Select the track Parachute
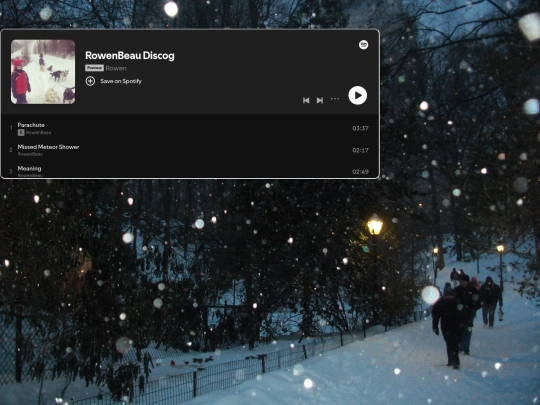The image size is (540, 405). [x=31, y=125]
